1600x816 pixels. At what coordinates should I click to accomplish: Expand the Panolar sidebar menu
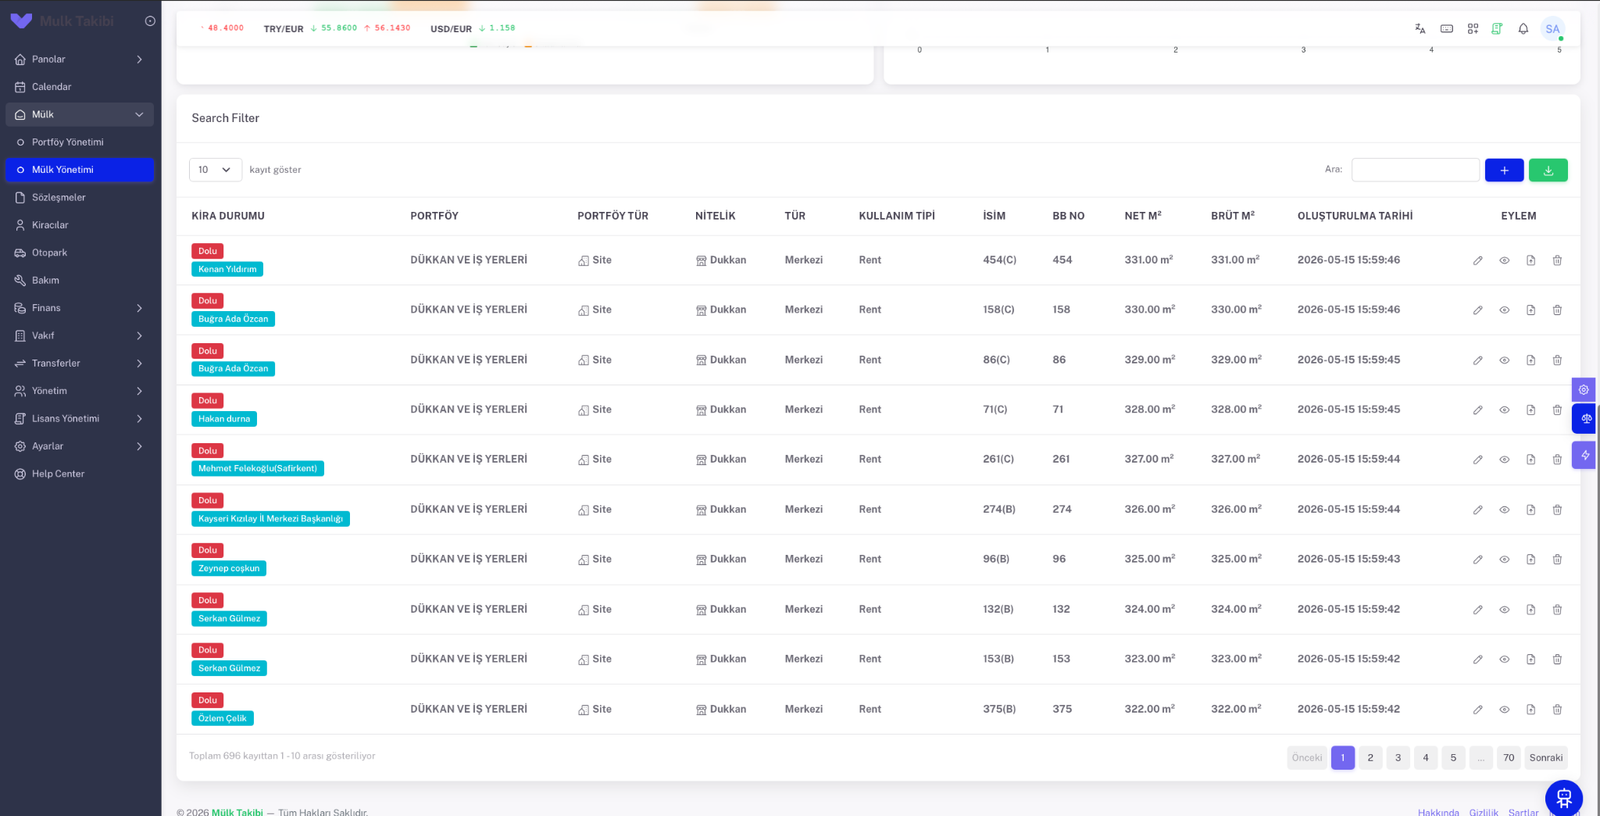(x=80, y=59)
